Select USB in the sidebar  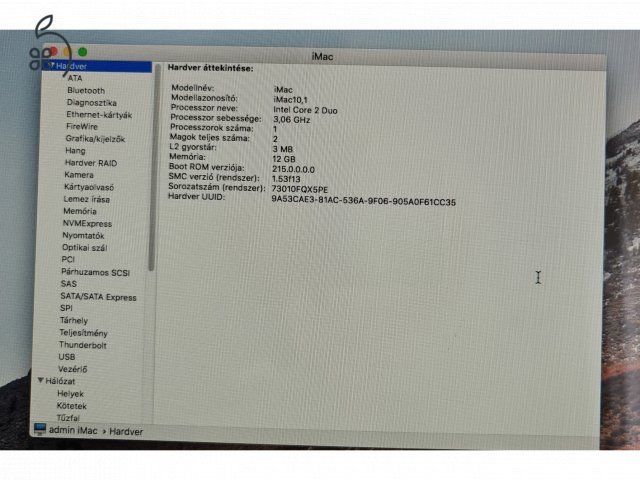pyautogui.click(x=67, y=357)
